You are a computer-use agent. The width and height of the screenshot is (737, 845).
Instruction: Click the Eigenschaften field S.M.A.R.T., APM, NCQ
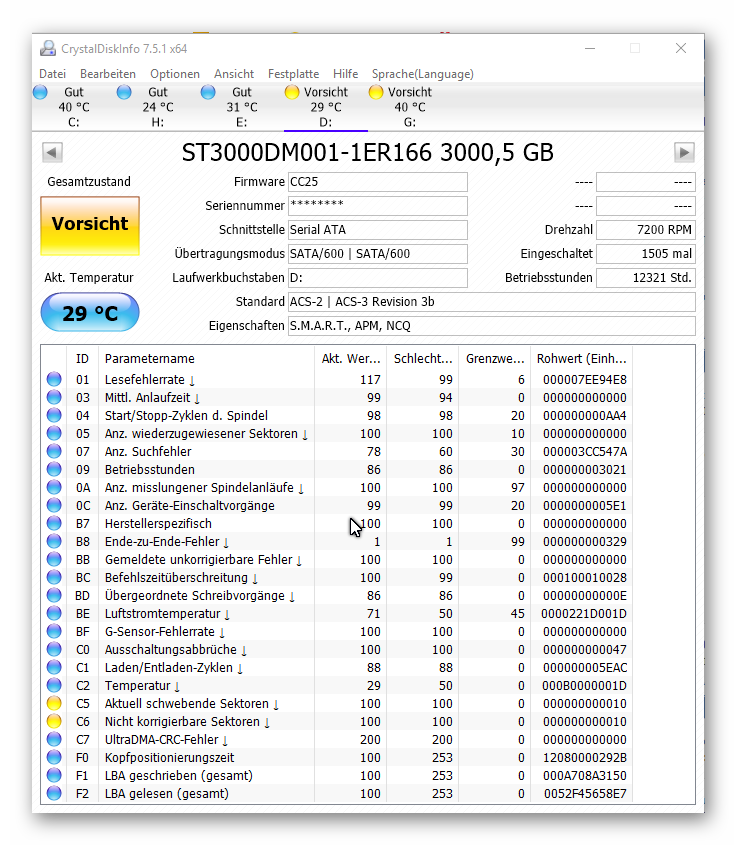click(492, 326)
